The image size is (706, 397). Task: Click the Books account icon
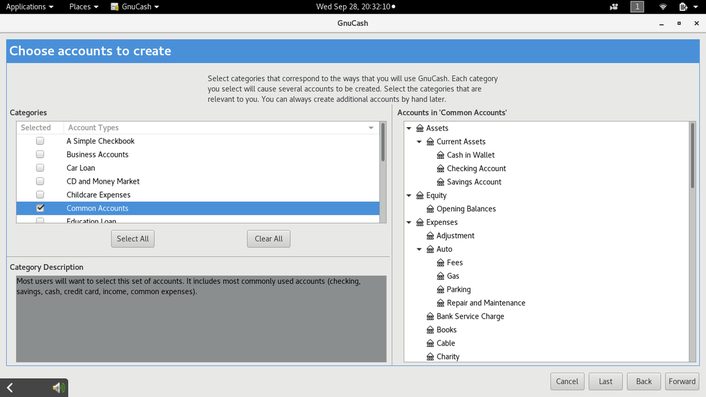click(x=430, y=330)
